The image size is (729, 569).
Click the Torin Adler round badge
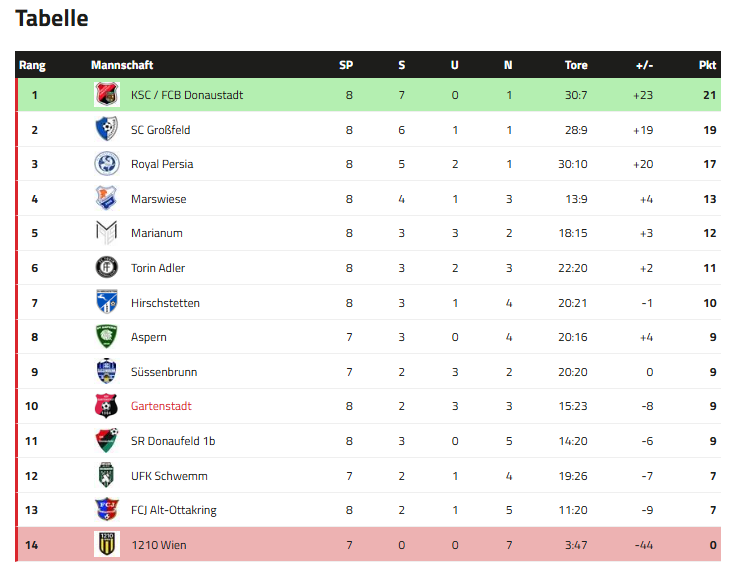tap(106, 268)
